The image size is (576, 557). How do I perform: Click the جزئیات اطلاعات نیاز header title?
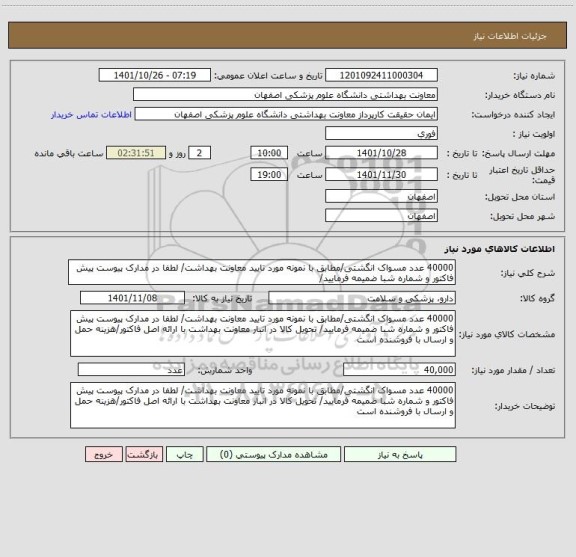[510, 36]
